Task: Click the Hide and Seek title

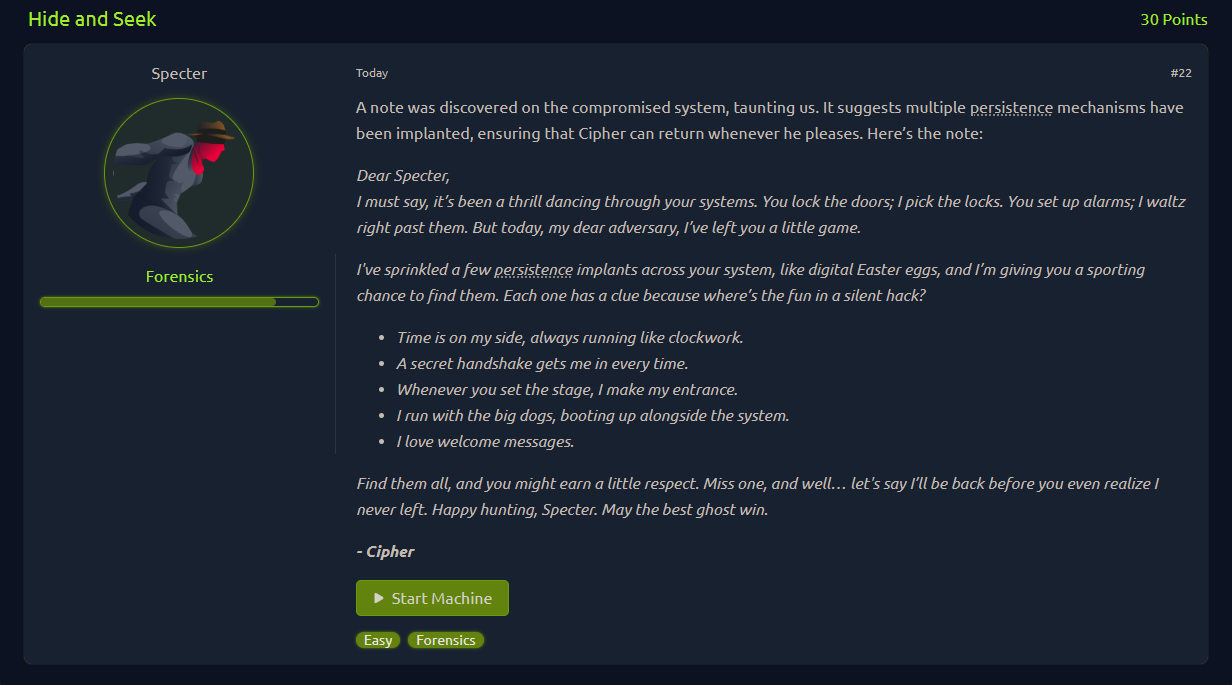Action: [x=92, y=19]
